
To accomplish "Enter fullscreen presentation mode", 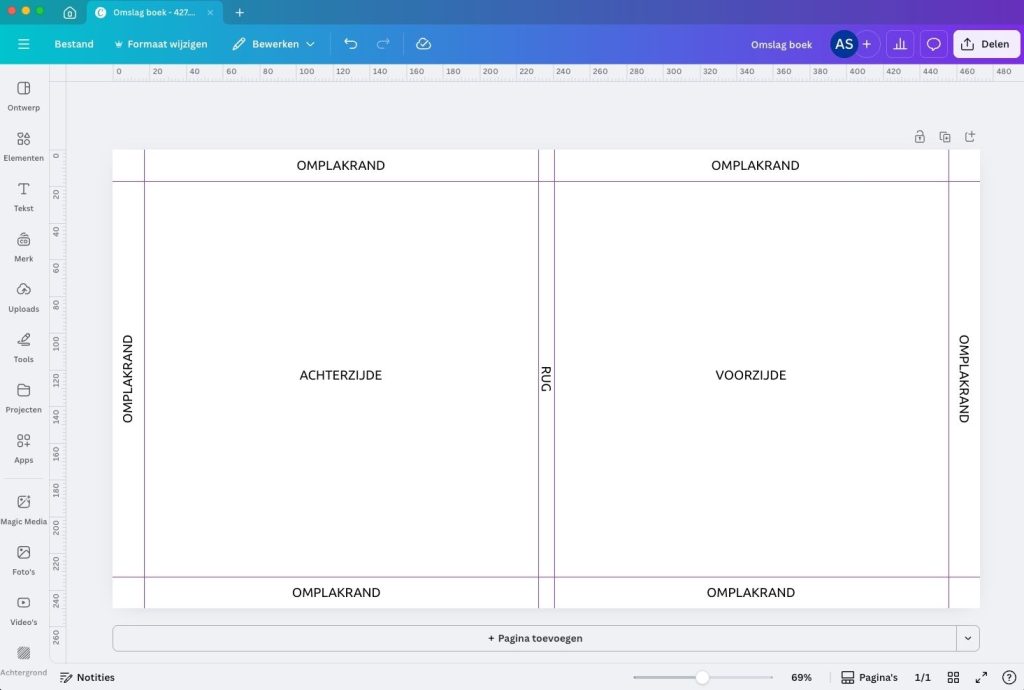I will [981, 677].
